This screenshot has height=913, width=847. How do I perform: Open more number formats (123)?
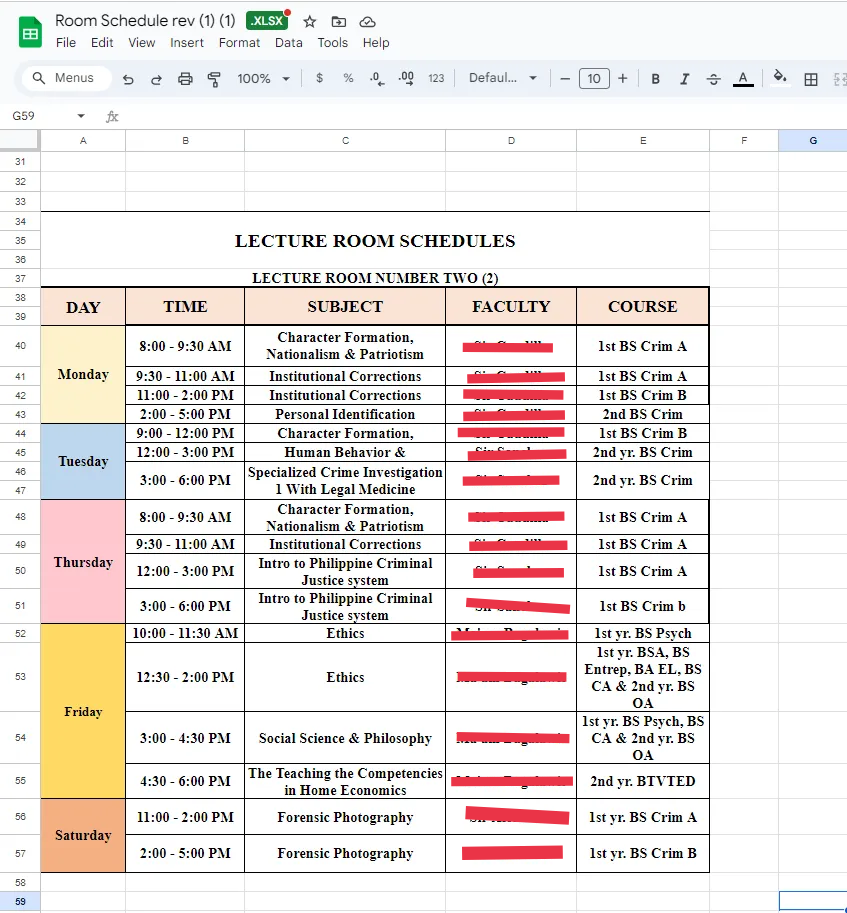click(x=436, y=79)
